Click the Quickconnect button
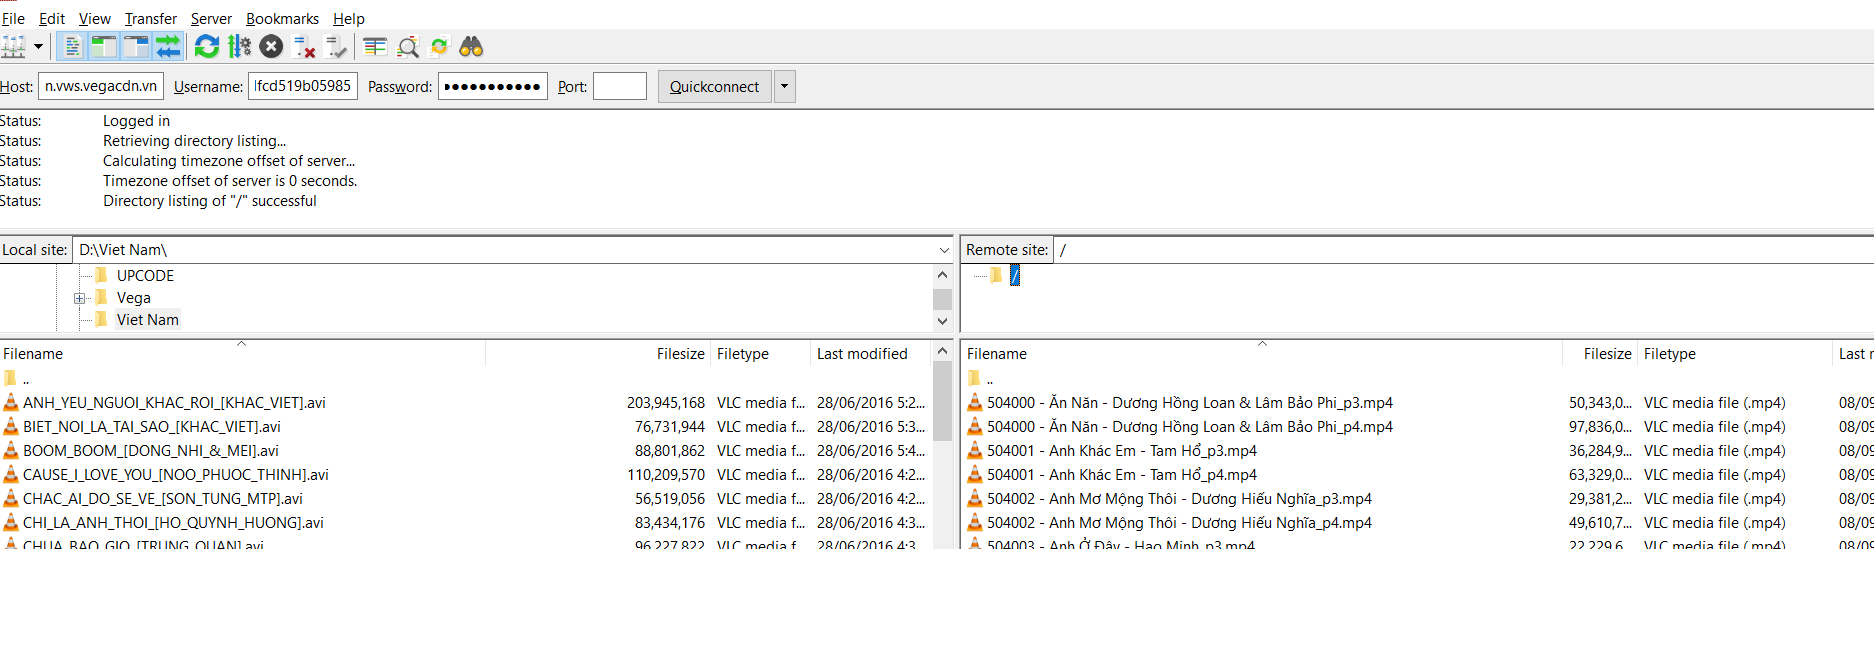 pos(714,87)
